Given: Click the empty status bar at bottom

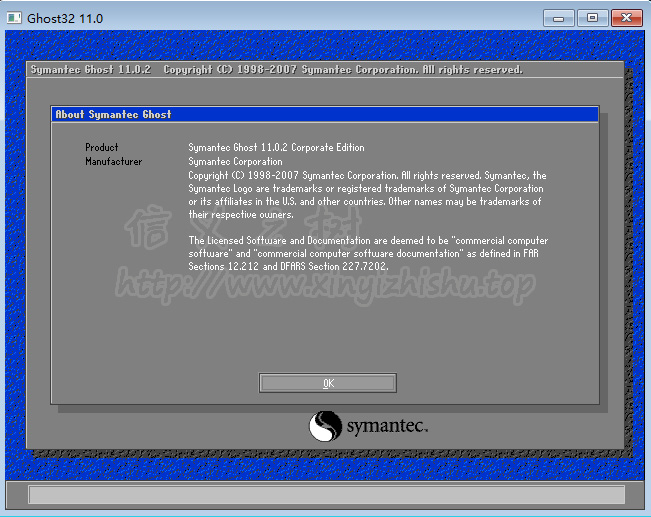Looking at the screenshot, I should 326,494.
